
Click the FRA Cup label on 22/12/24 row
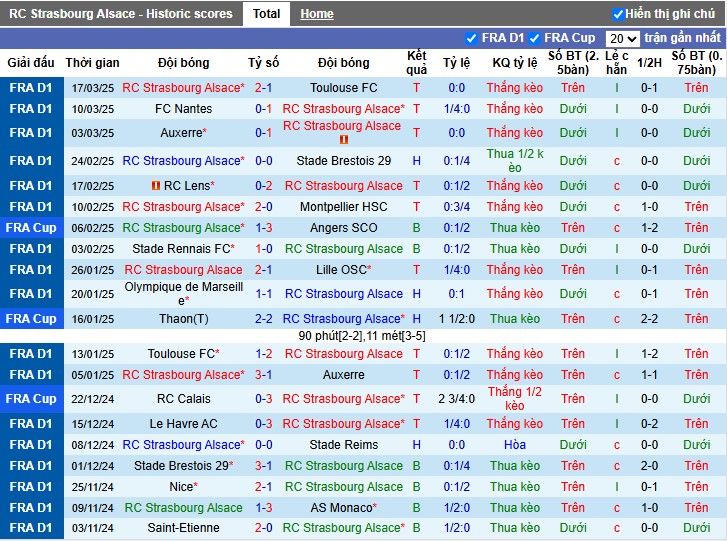(x=31, y=399)
